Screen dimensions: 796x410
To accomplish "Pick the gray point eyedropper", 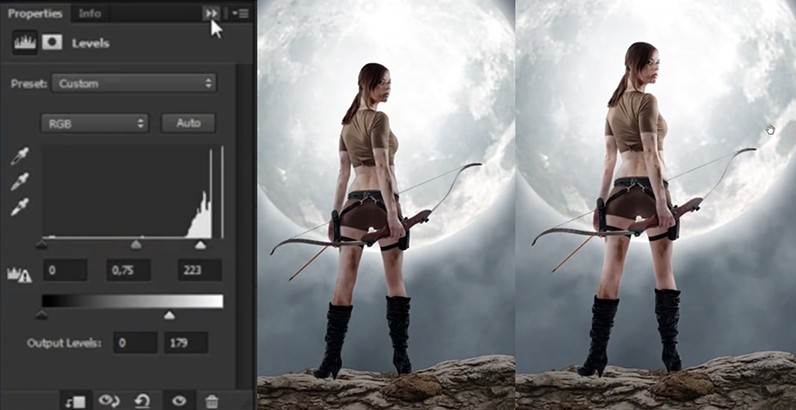I will [20, 181].
